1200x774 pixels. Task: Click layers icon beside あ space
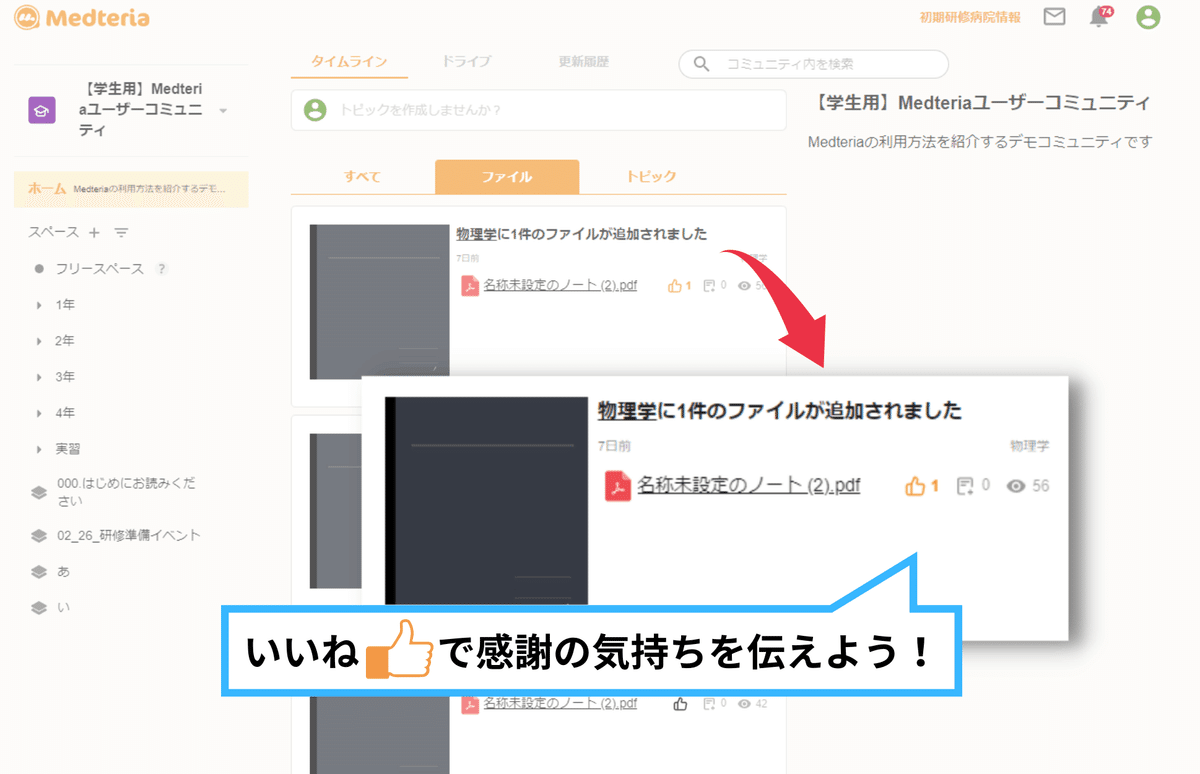39,572
